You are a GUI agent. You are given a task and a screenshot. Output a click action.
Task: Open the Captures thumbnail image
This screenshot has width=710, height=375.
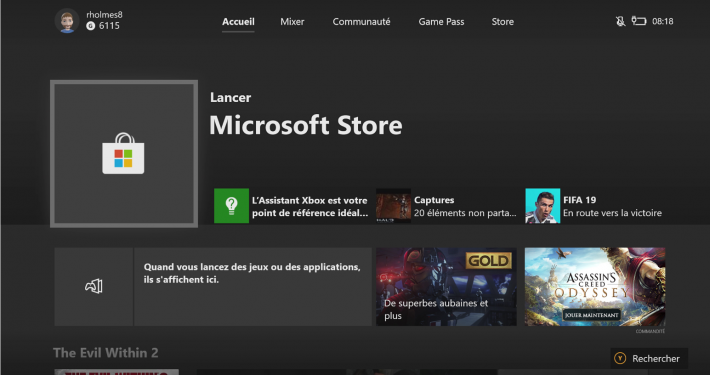click(x=393, y=206)
